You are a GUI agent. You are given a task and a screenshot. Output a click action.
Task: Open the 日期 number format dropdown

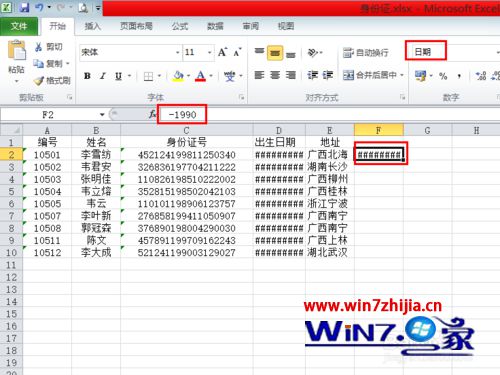click(497, 52)
